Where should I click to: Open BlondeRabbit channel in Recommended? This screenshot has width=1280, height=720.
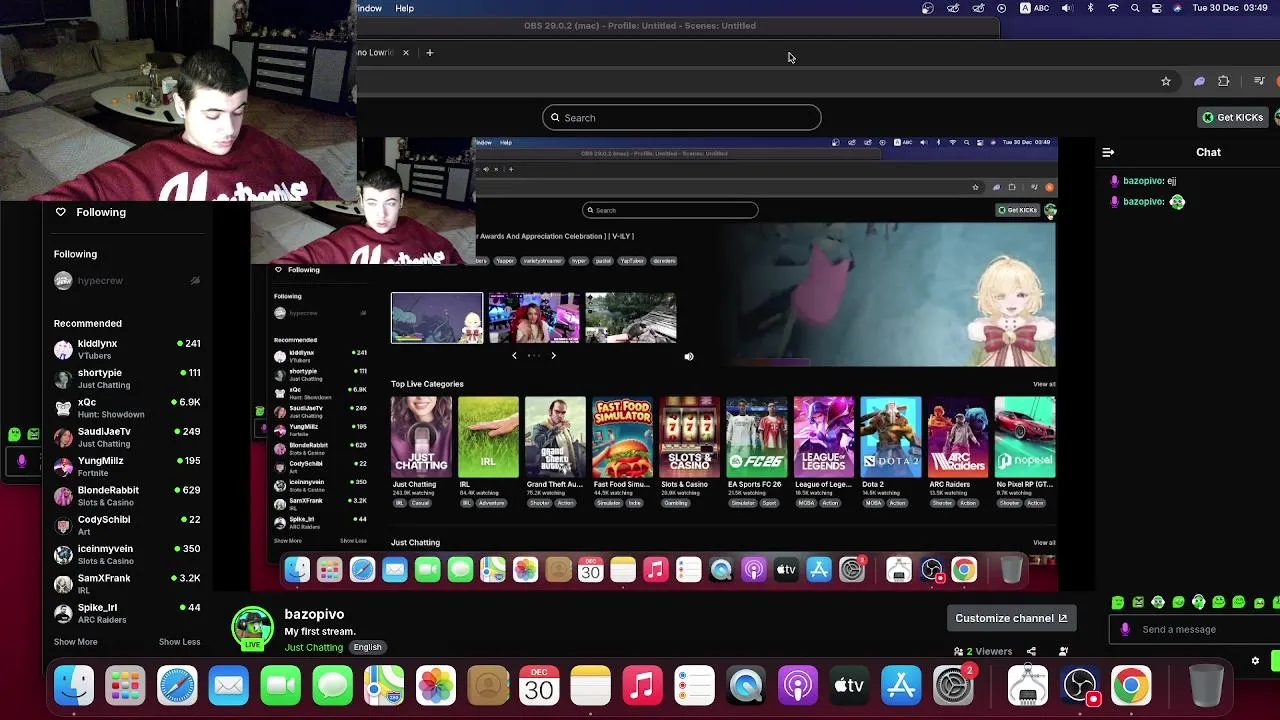(x=127, y=496)
